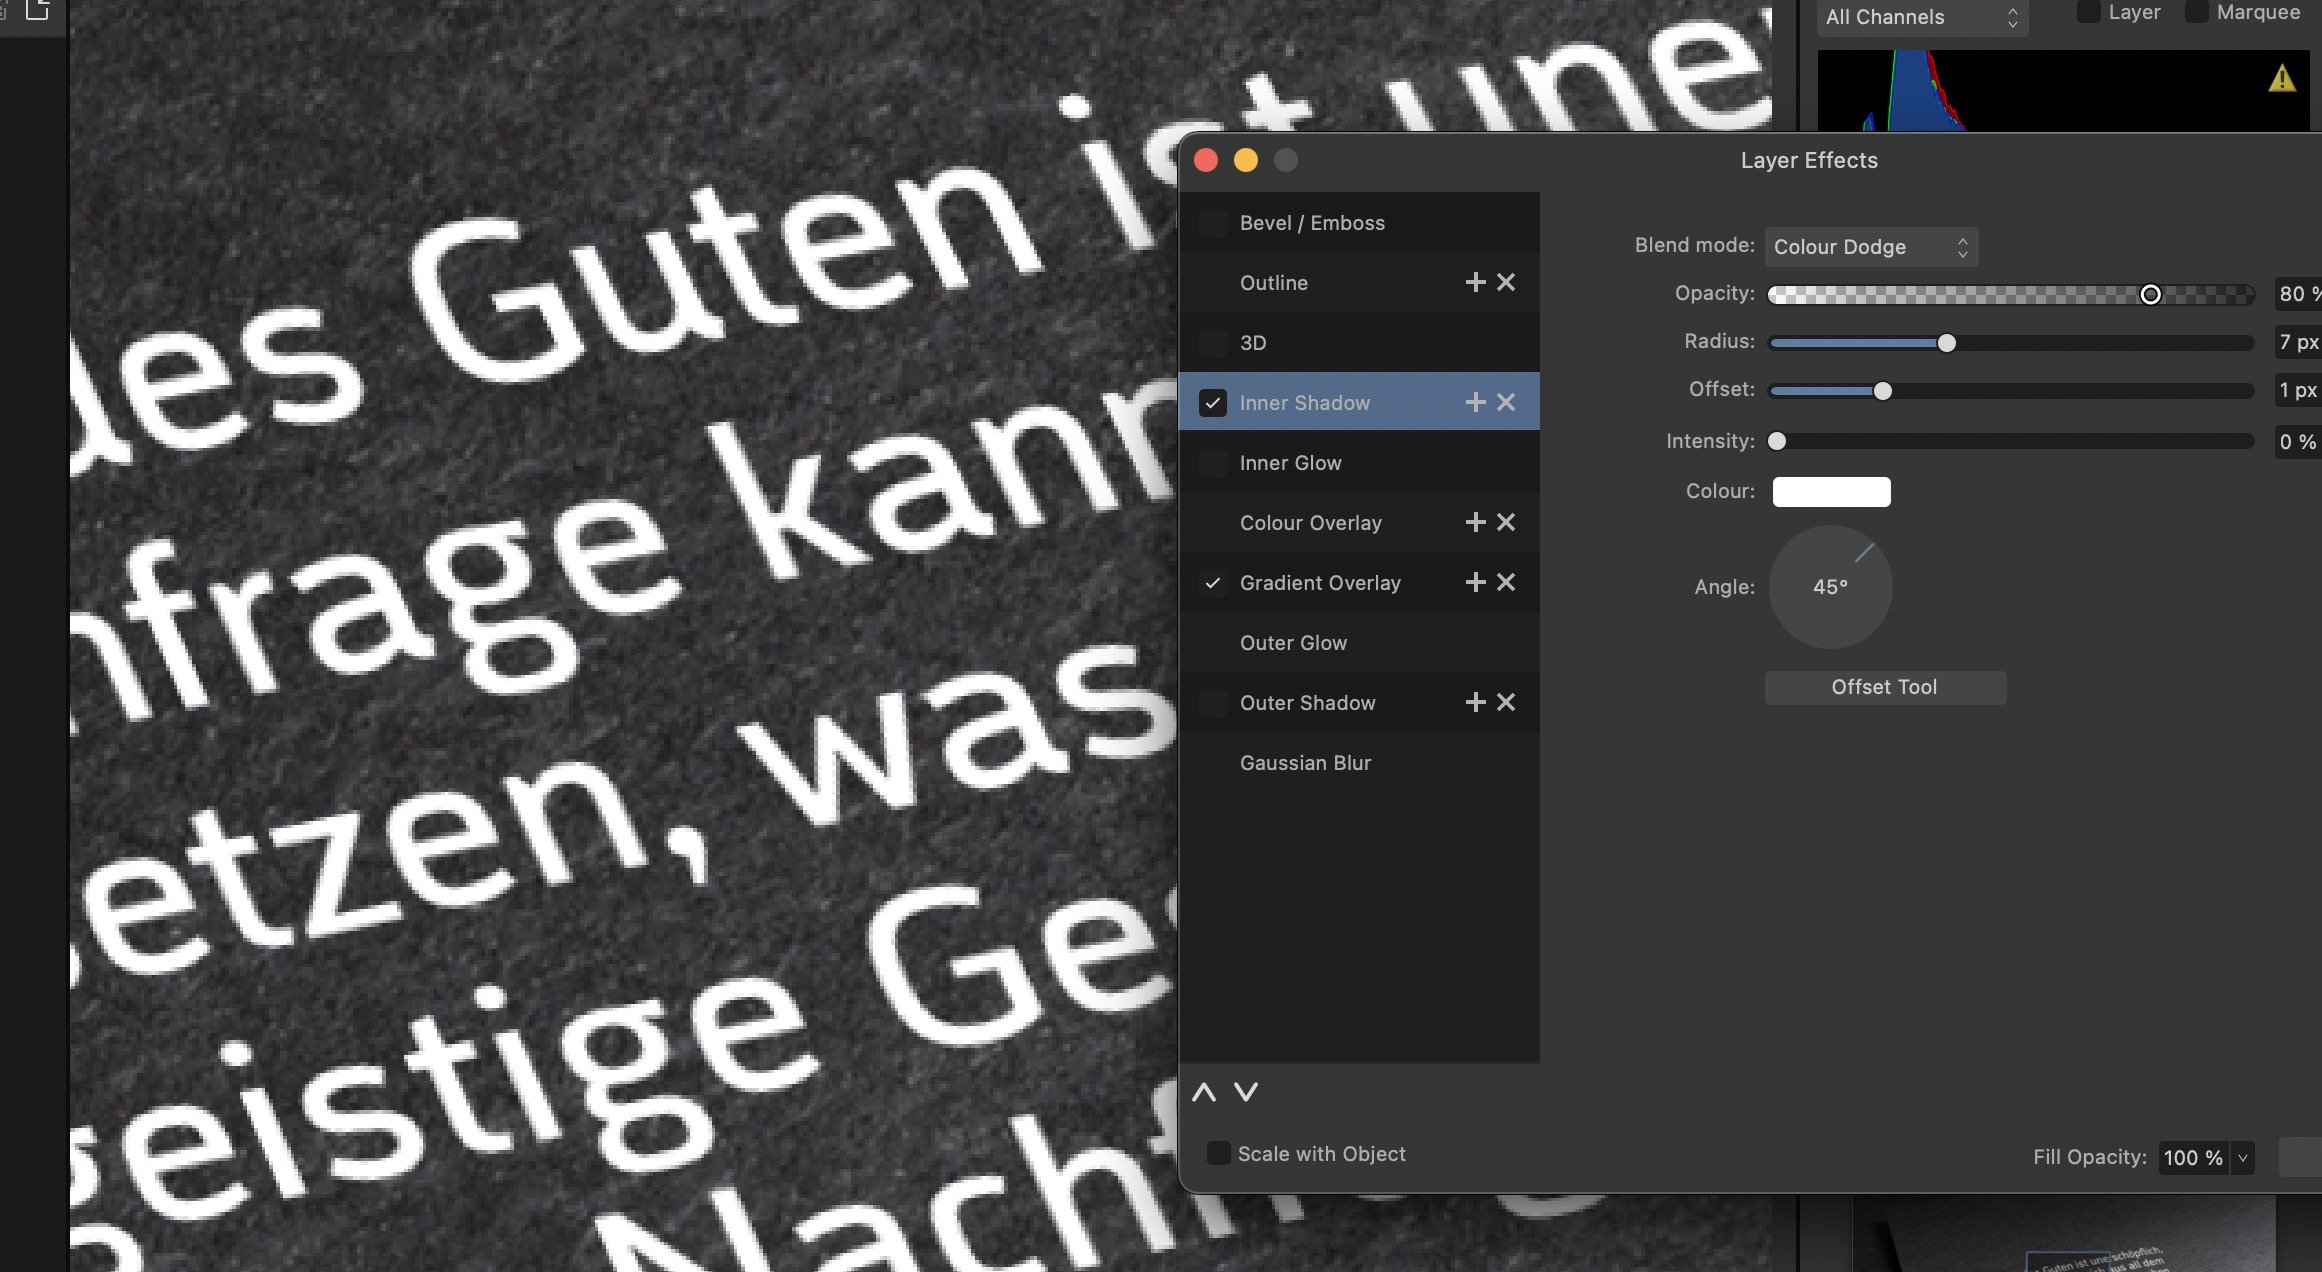This screenshot has height=1272, width=2322.
Task: Enable the 3D effect checkbox
Action: [1213, 343]
